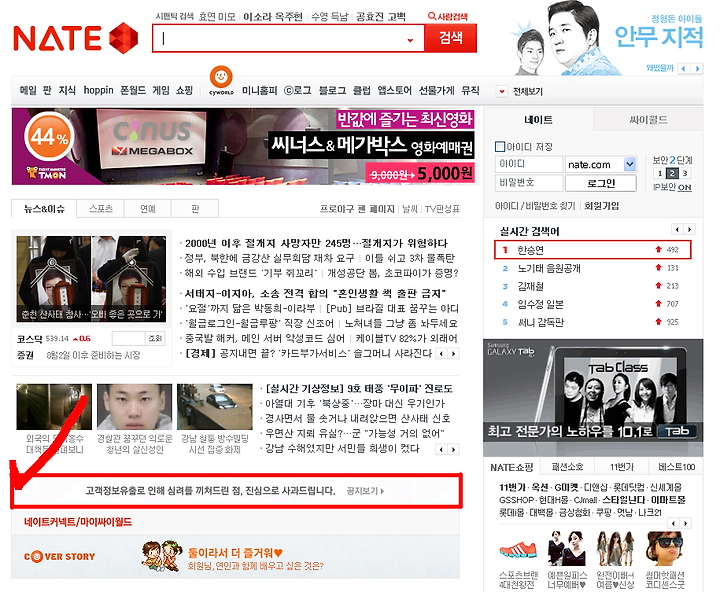Open the 메일 menu item
Screen dimensions: 720x592
tap(28, 90)
